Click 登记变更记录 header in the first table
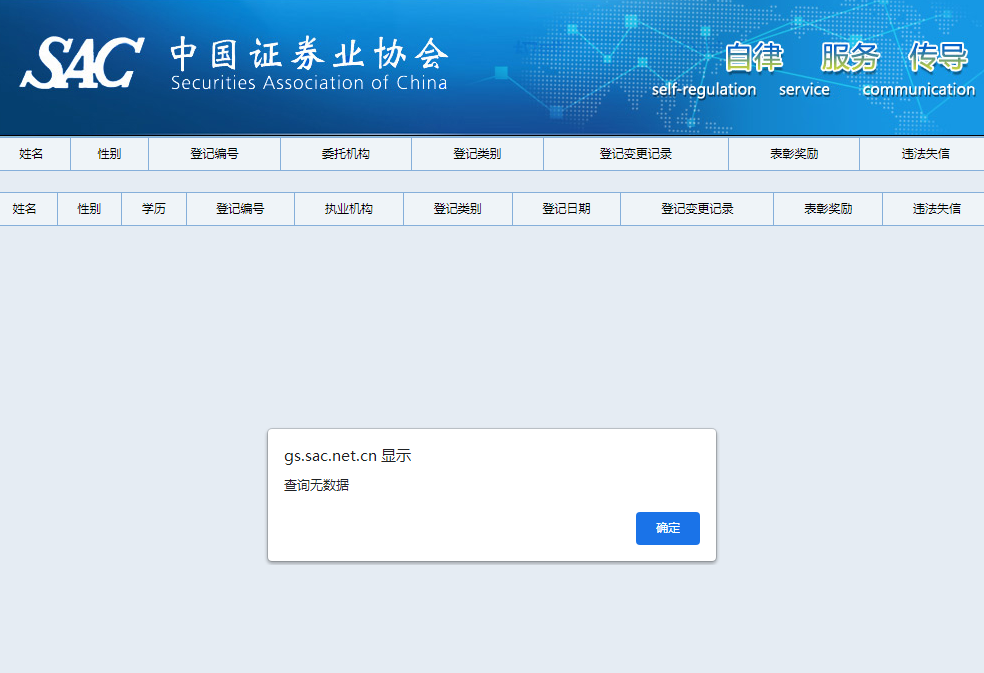The height and width of the screenshot is (673, 984). point(636,154)
